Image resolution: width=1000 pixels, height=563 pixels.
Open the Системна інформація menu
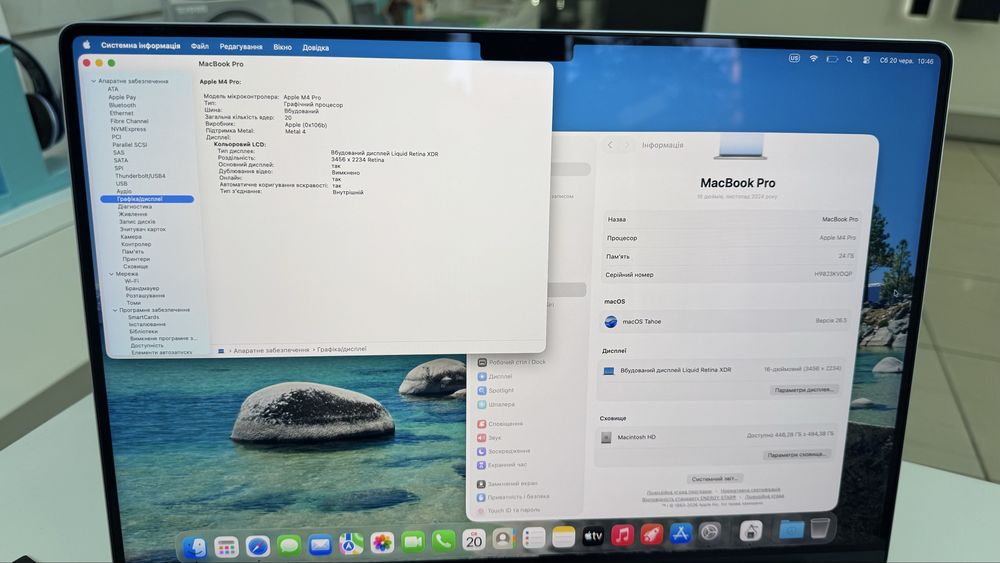click(x=140, y=45)
